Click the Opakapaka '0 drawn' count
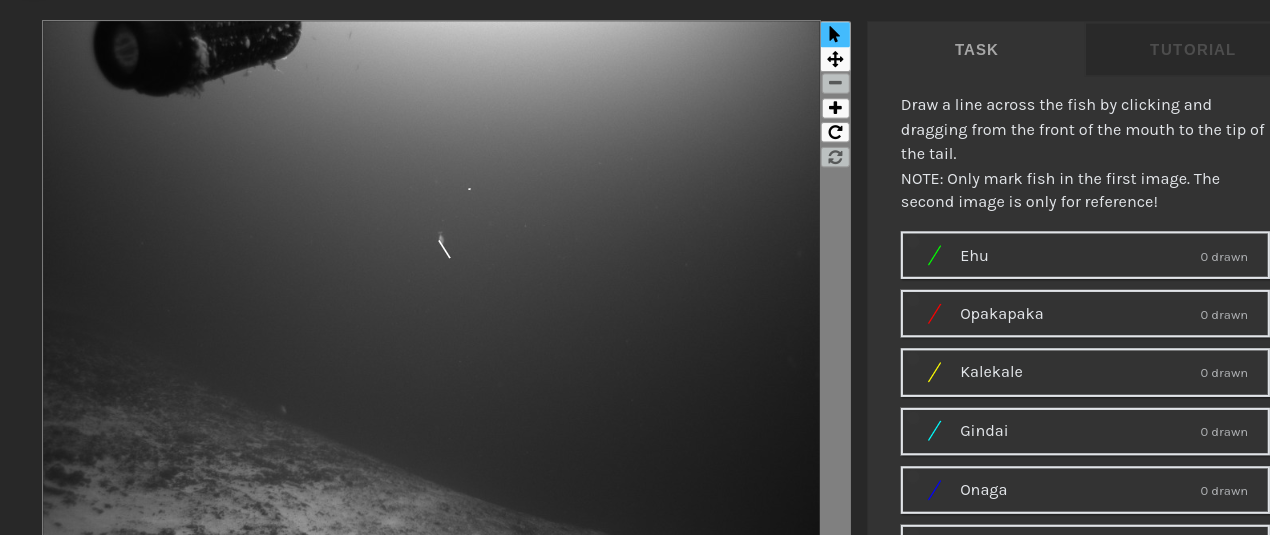Screen dimensions: 1270x535 [x=1224, y=315]
